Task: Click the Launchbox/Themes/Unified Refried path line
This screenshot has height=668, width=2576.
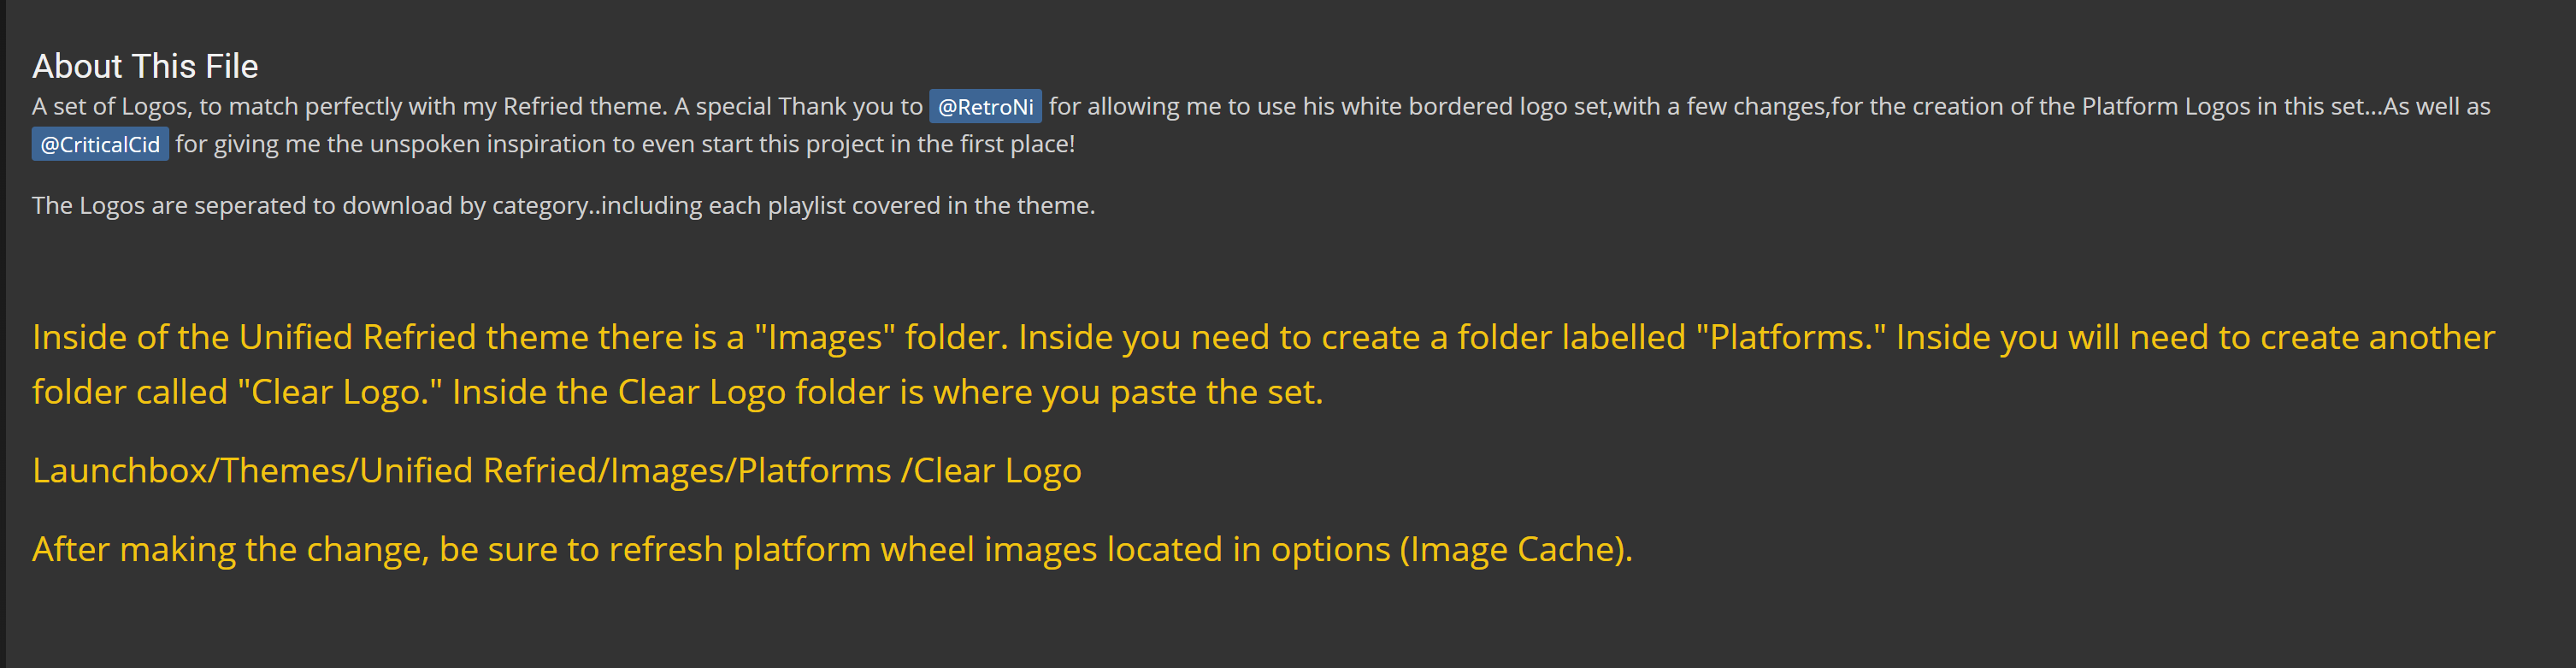Action: 557,470
